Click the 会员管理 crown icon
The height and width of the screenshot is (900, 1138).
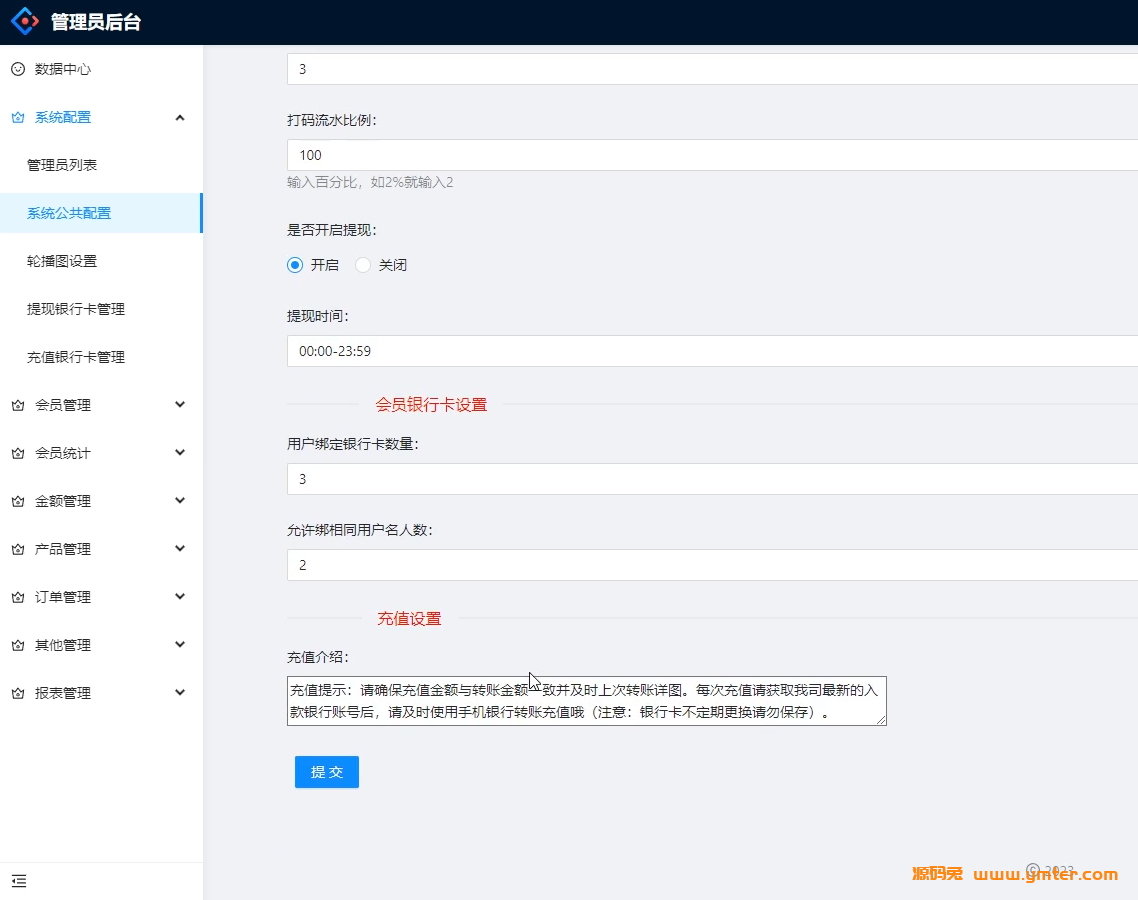(18, 405)
